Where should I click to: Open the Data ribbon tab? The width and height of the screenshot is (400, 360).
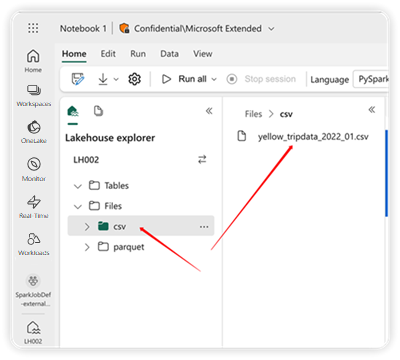point(169,54)
